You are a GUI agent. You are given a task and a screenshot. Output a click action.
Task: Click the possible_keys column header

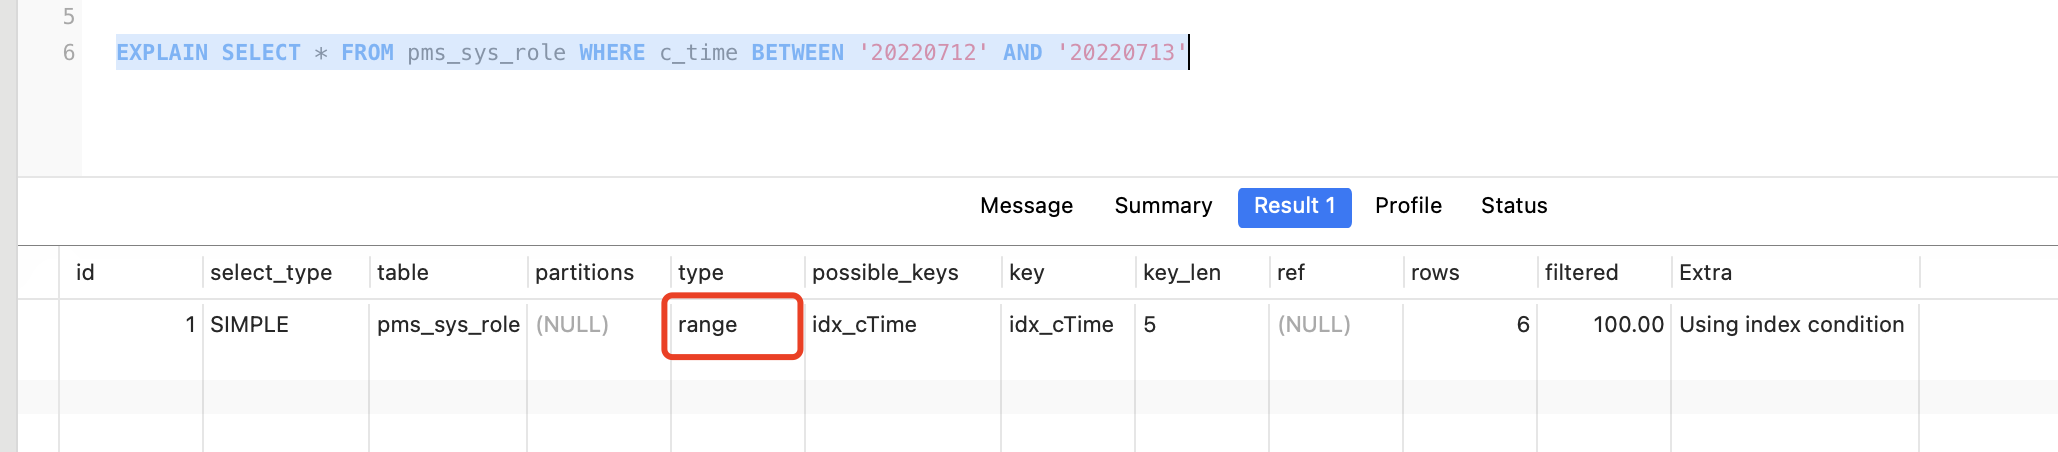pos(885,273)
